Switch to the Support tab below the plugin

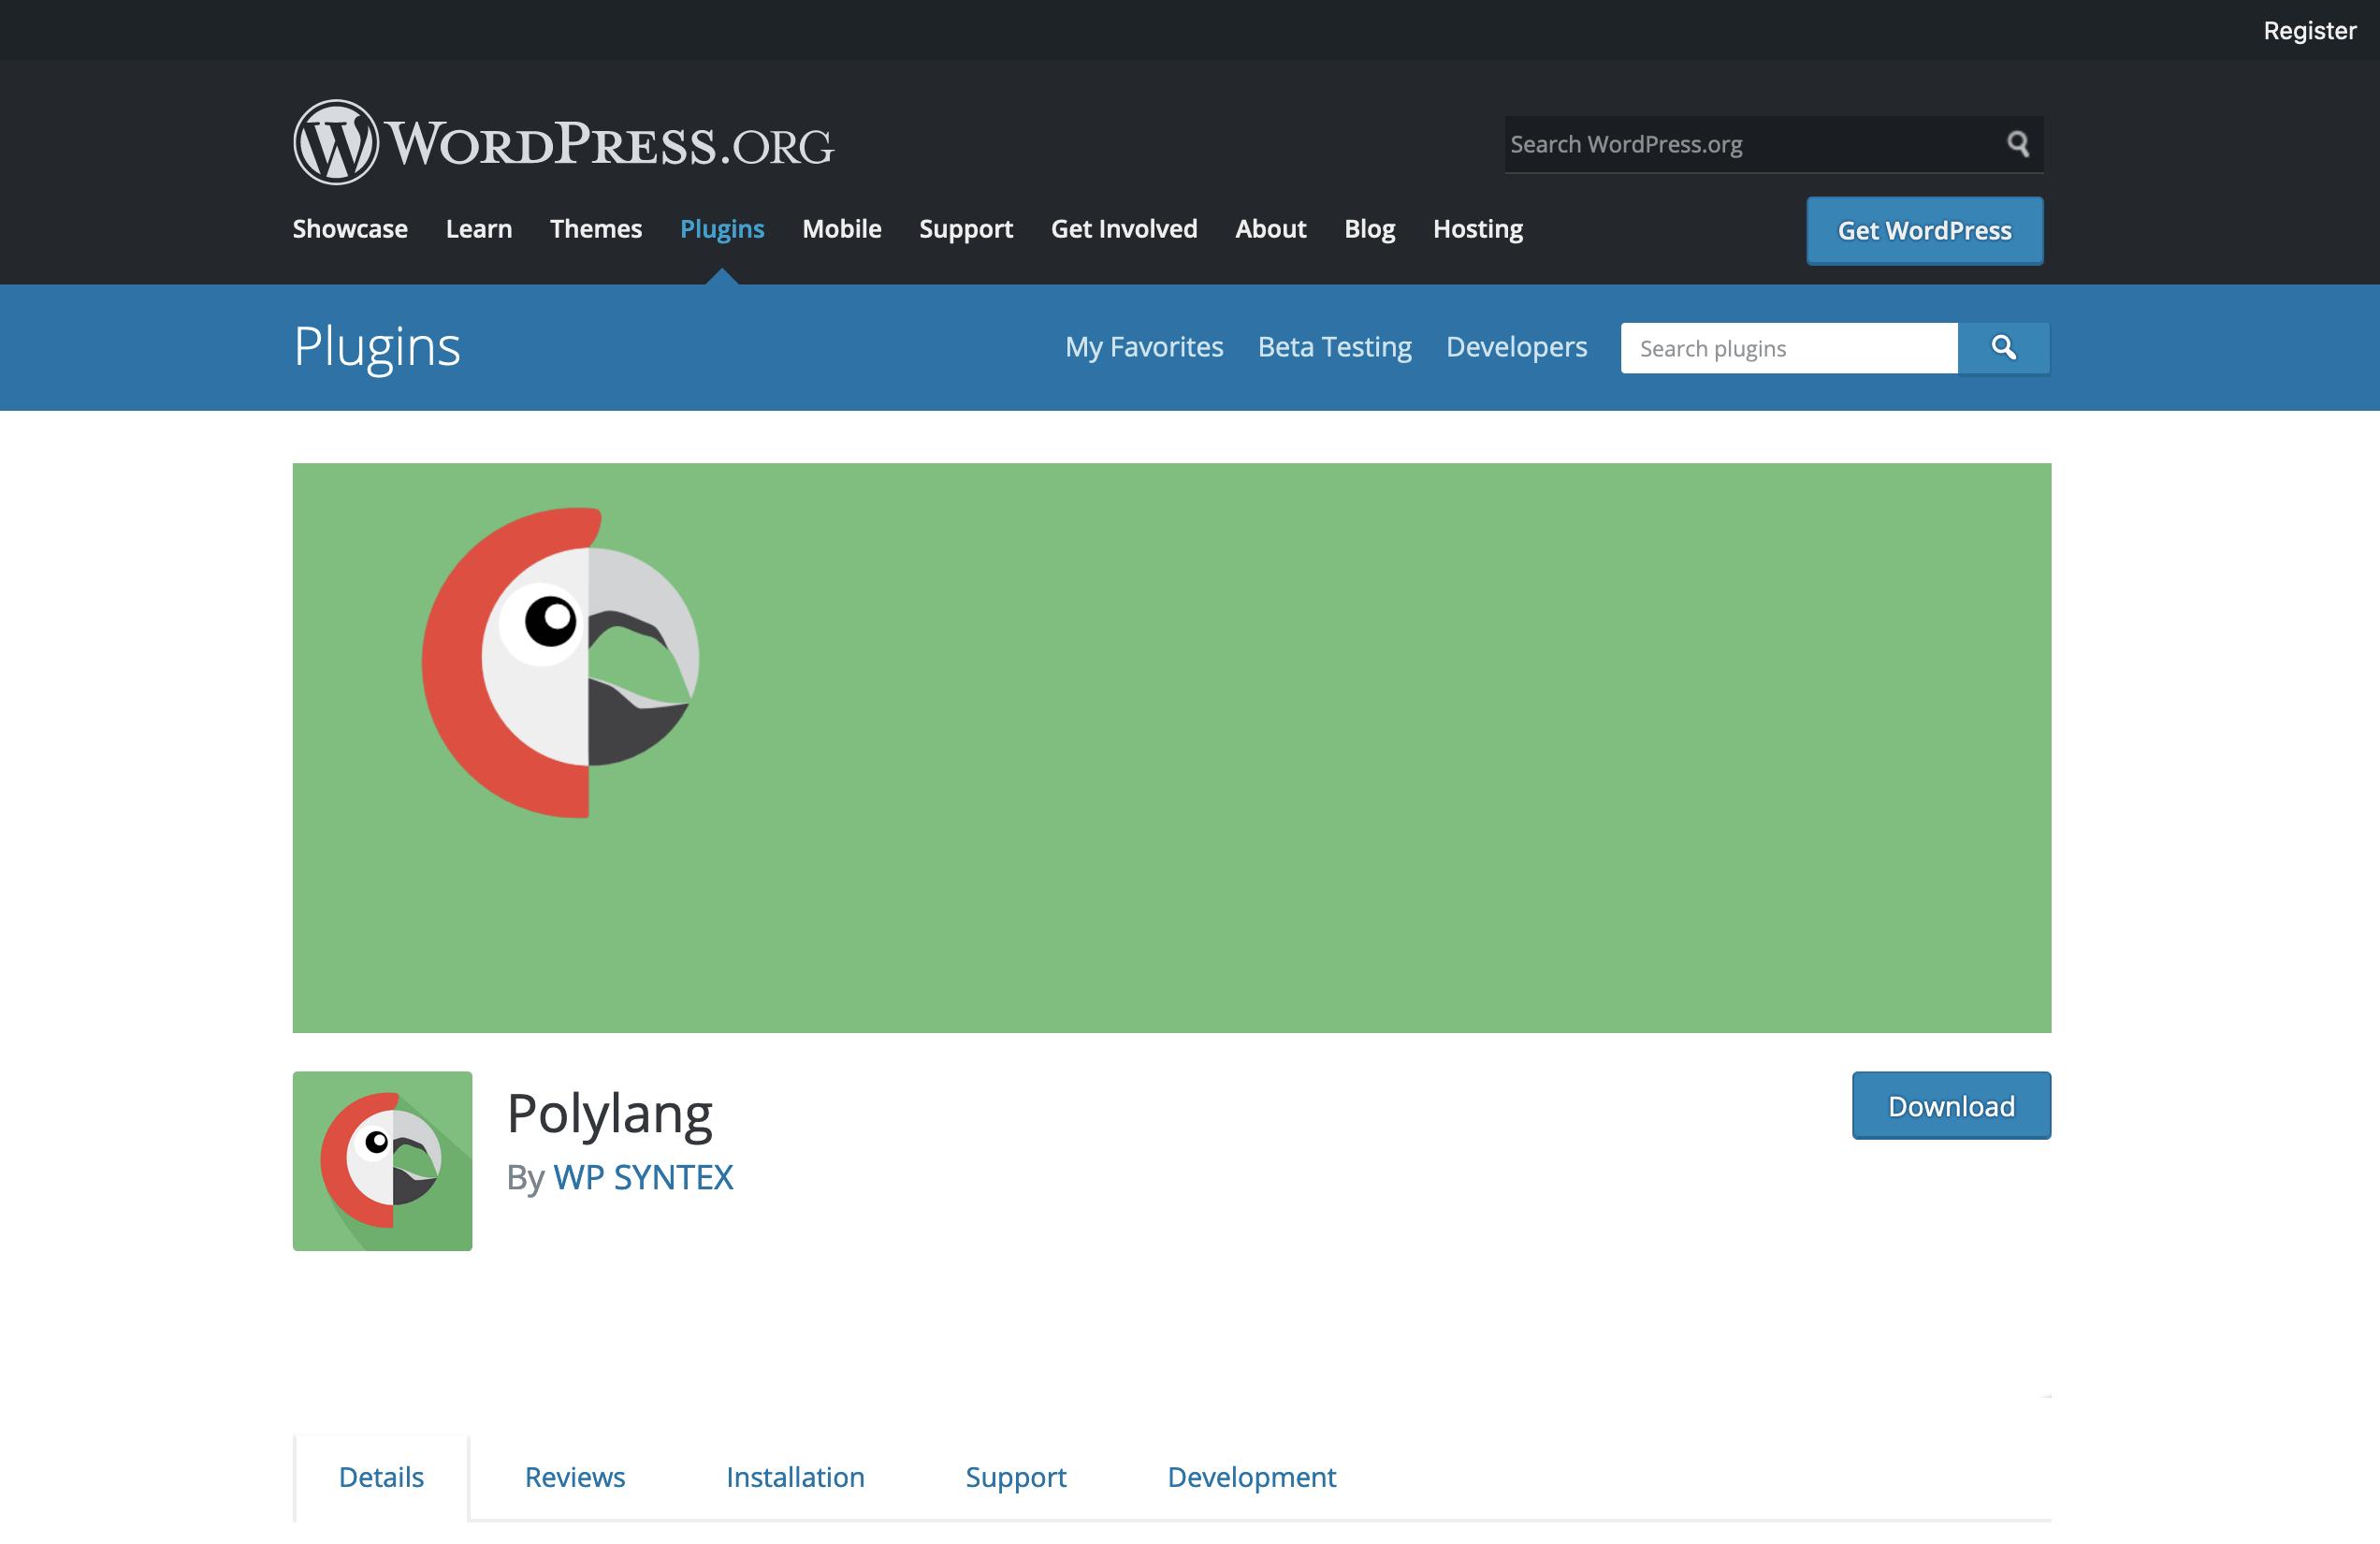(1016, 1477)
